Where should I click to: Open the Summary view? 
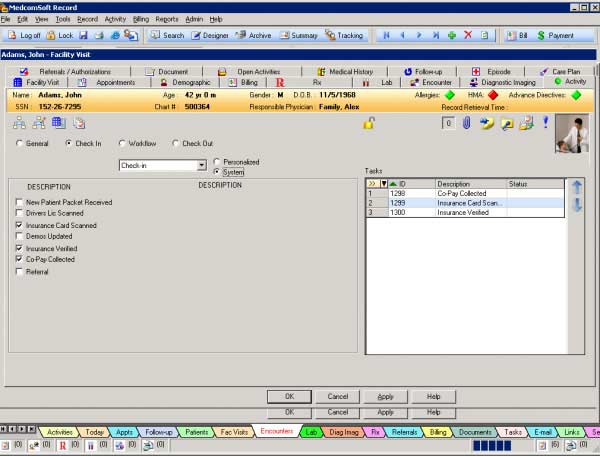point(299,36)
